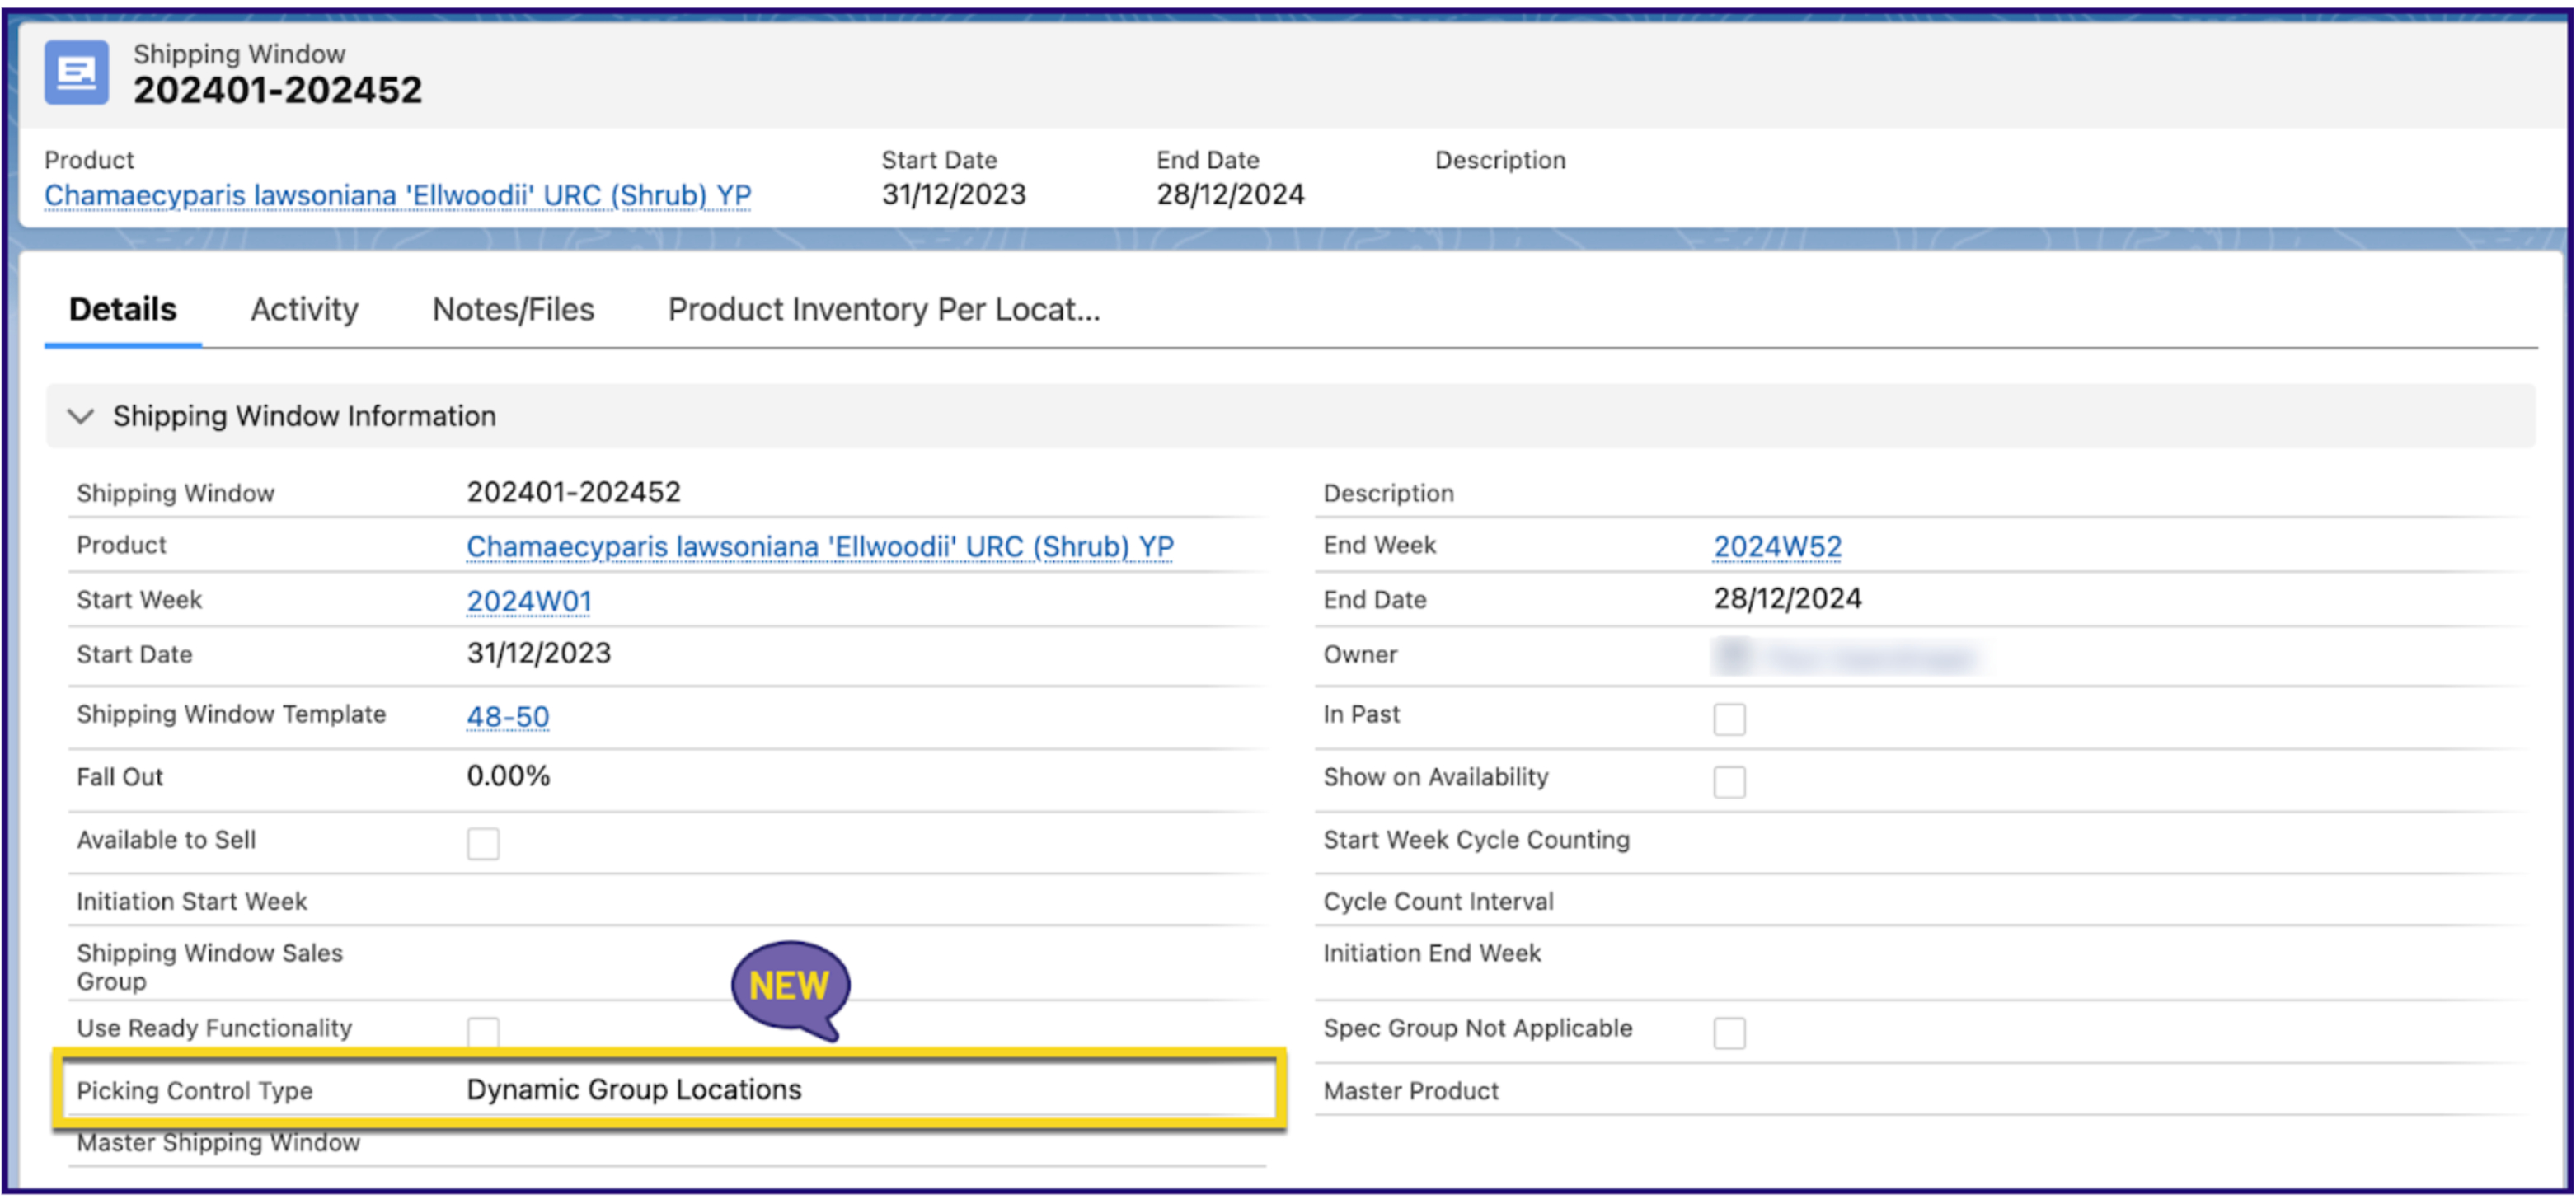Toggle the In Past checkbox
This screenshot has height=1204, width=2576.
[1729, 719]
